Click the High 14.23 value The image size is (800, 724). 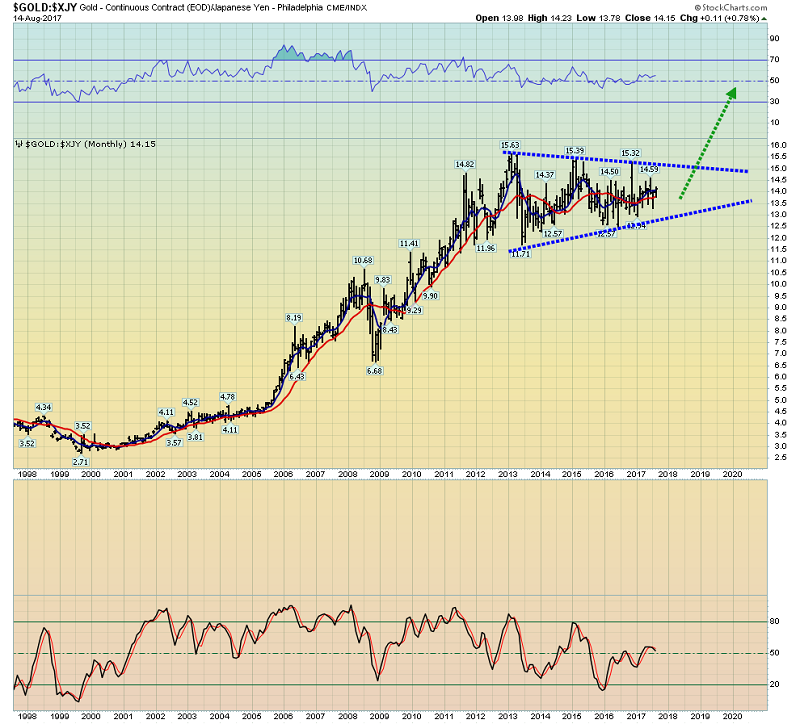(550, 18)
